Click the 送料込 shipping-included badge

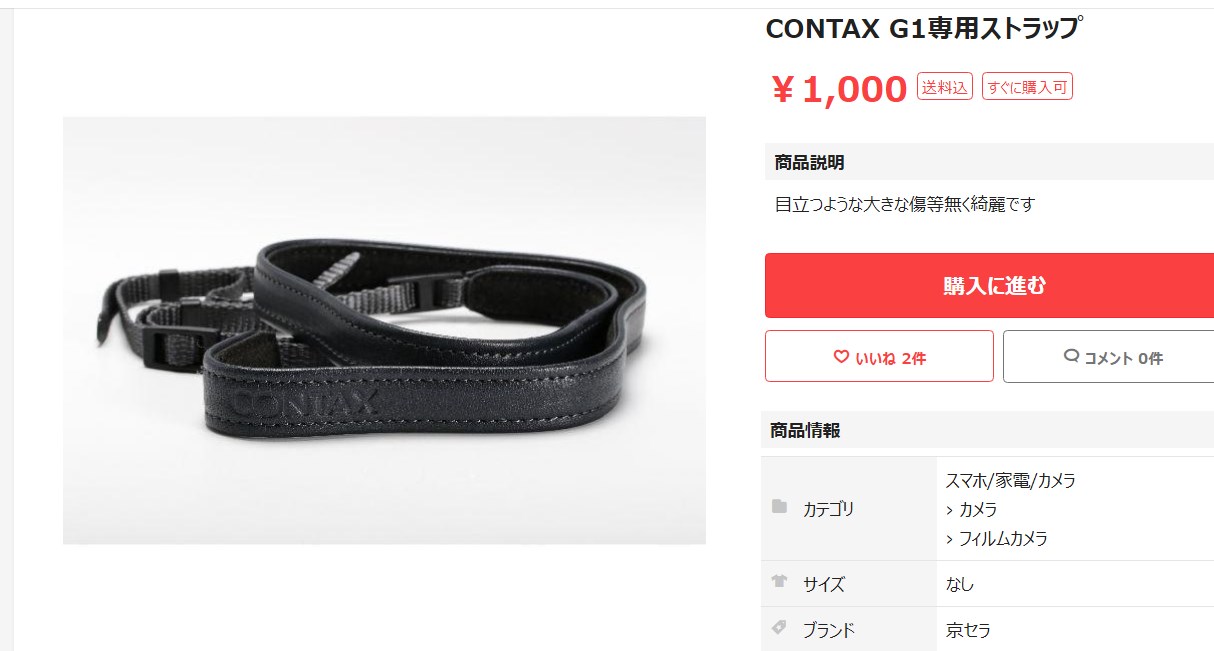point(945,87)
